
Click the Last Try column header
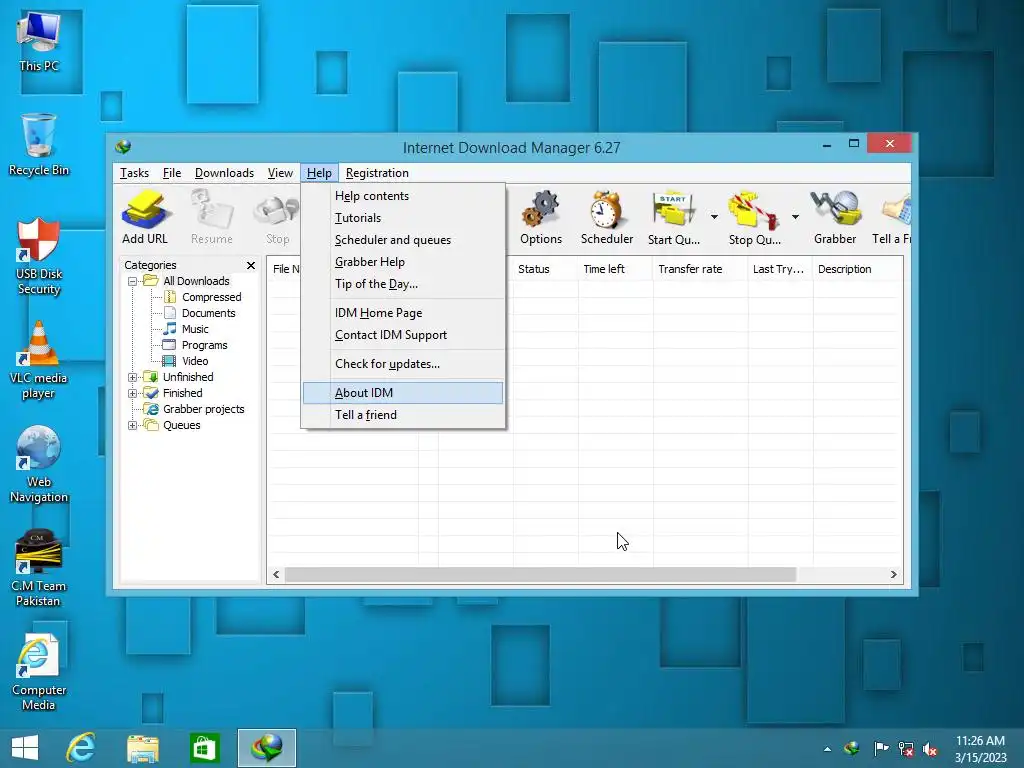pyautogui.click(x=780, y=269)
